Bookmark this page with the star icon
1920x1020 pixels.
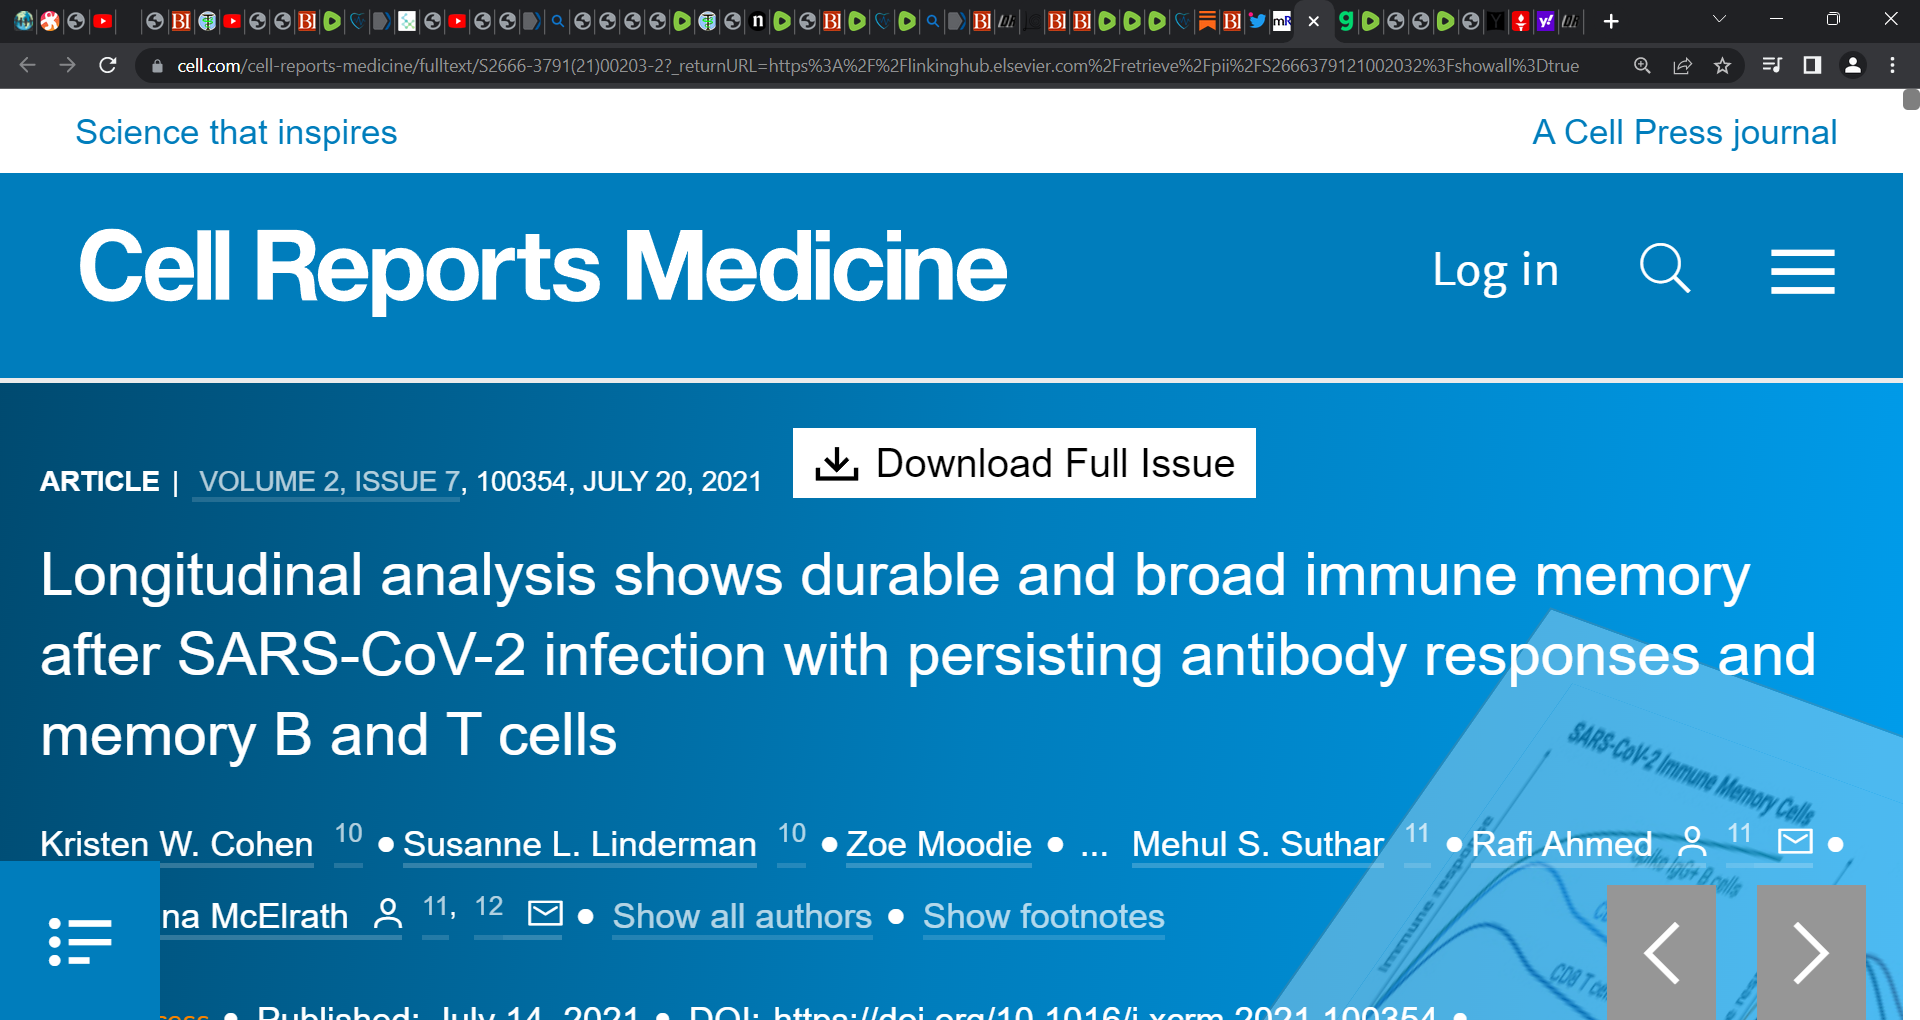pos(1723,65)
